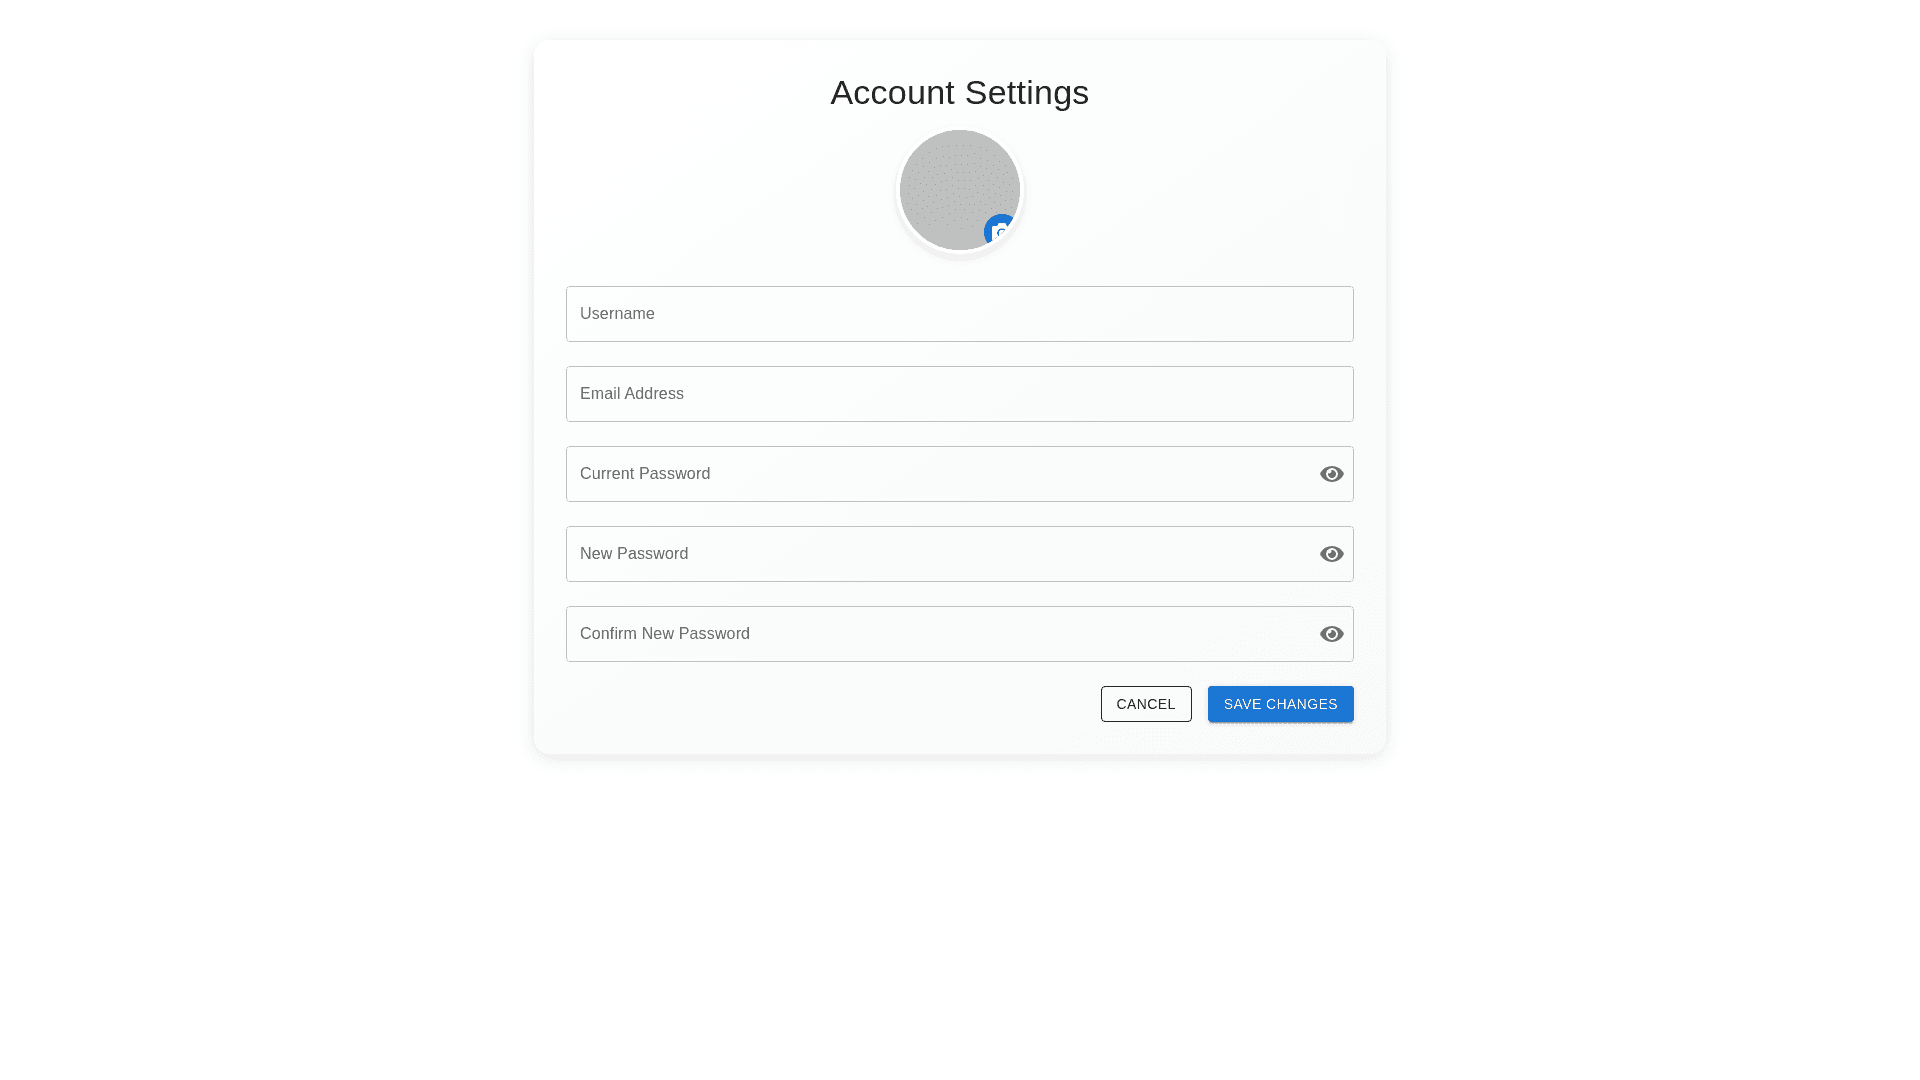This screenshot has height=1080, width=1920.
Task: Focus the Username input field
Action: point(958,314)
